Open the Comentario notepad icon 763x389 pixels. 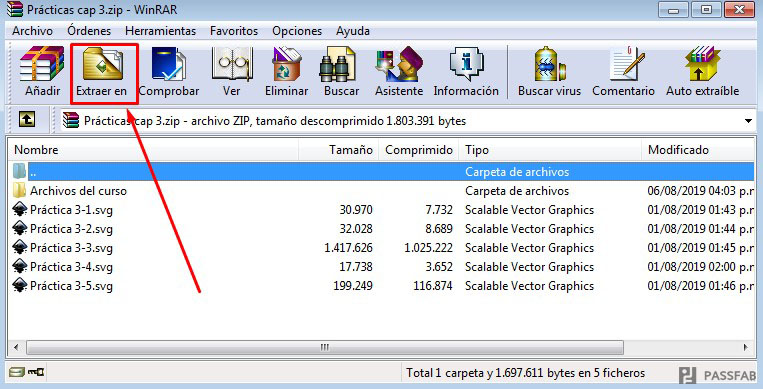(627, 64)
